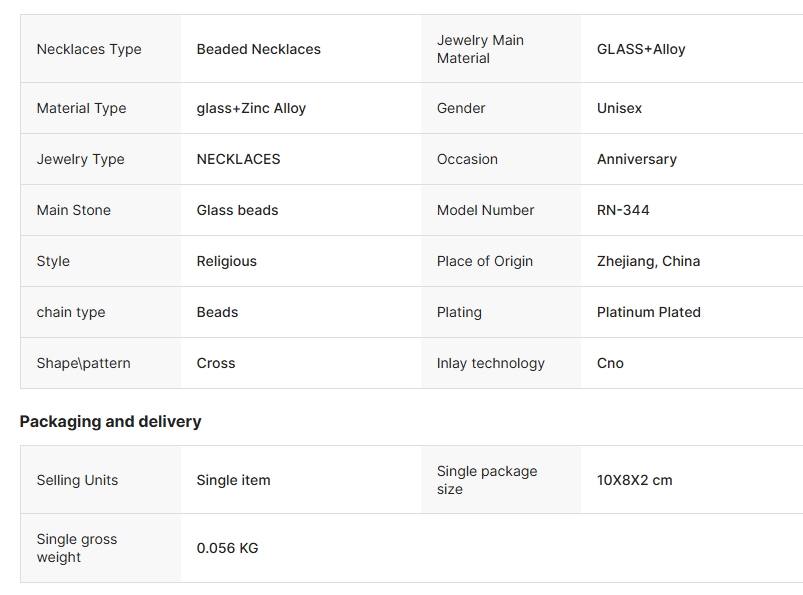Select the "Anniversary" occasion value
This screenshot has height=595, width=803.
click(x=636, y=159)
